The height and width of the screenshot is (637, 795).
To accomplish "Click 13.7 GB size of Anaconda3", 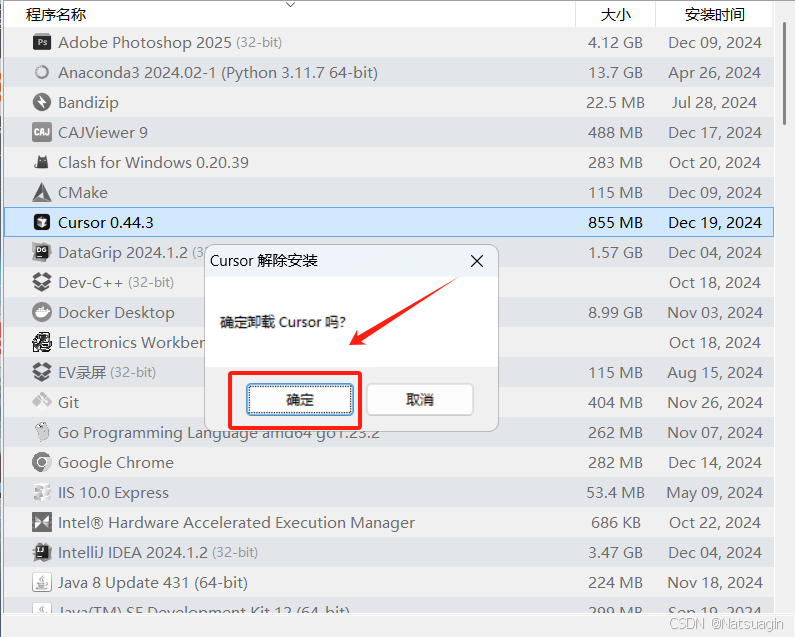I will pyautogui.click(x=615, y=73).
